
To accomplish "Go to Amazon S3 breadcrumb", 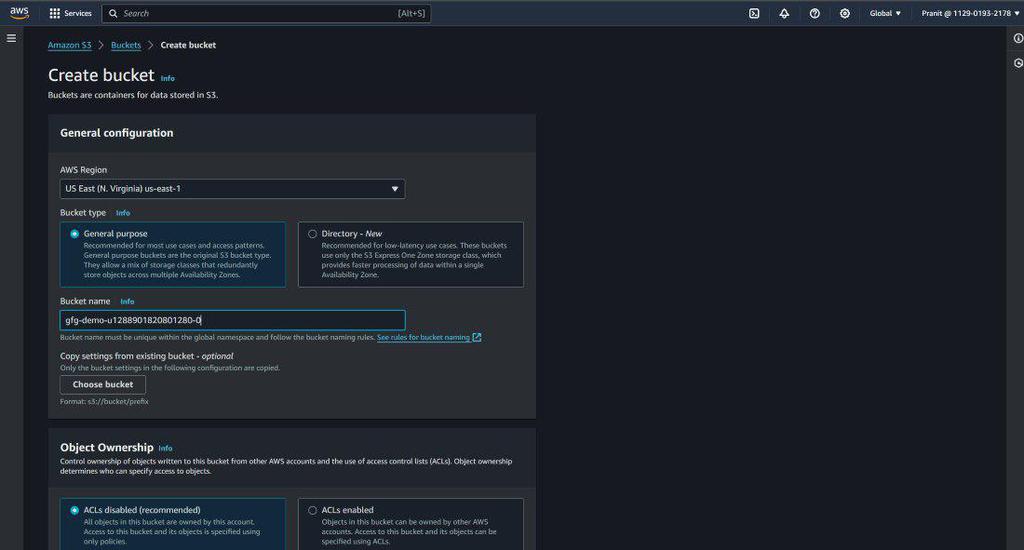I will [x=69, y=45].
